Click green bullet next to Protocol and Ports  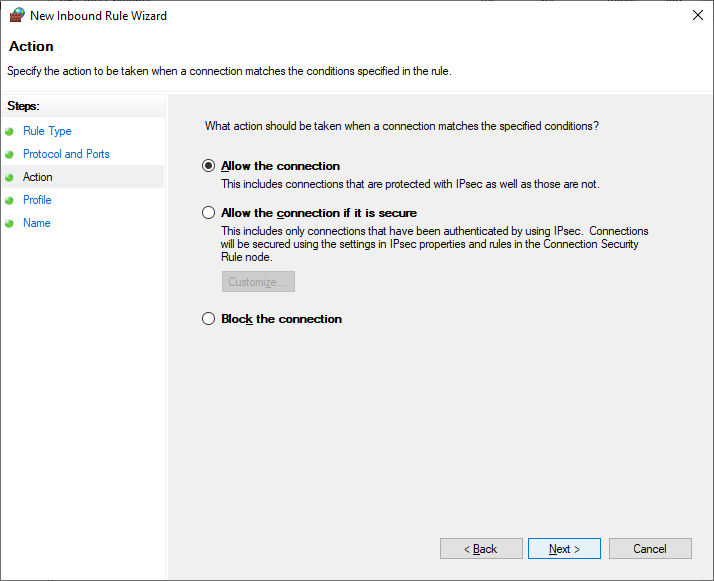pos(9,154)
